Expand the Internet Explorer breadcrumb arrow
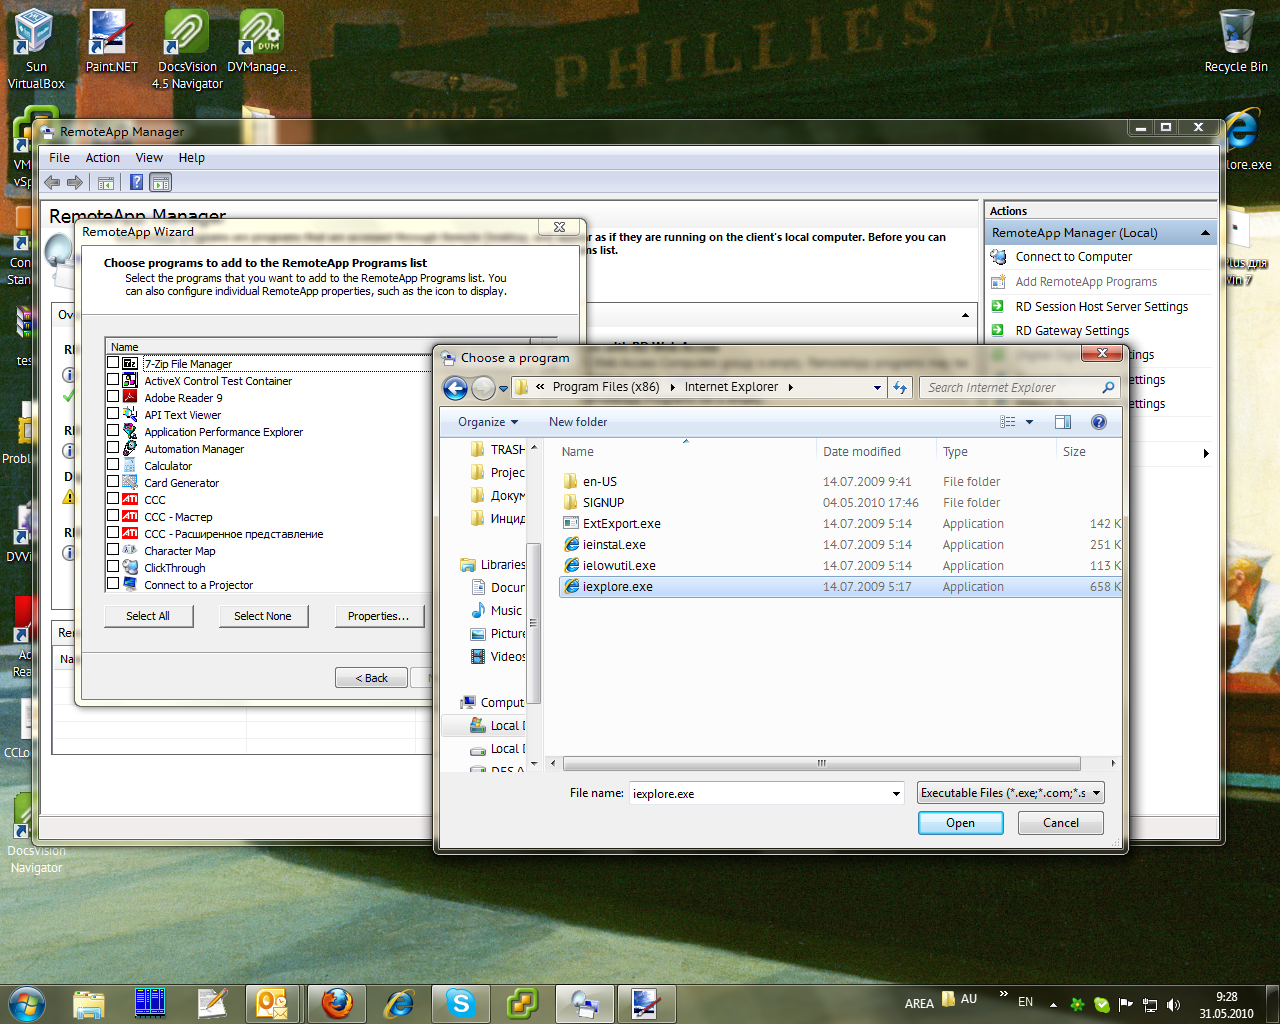The width and height of the screenshot is (1280, 1024). pos(790,388)
